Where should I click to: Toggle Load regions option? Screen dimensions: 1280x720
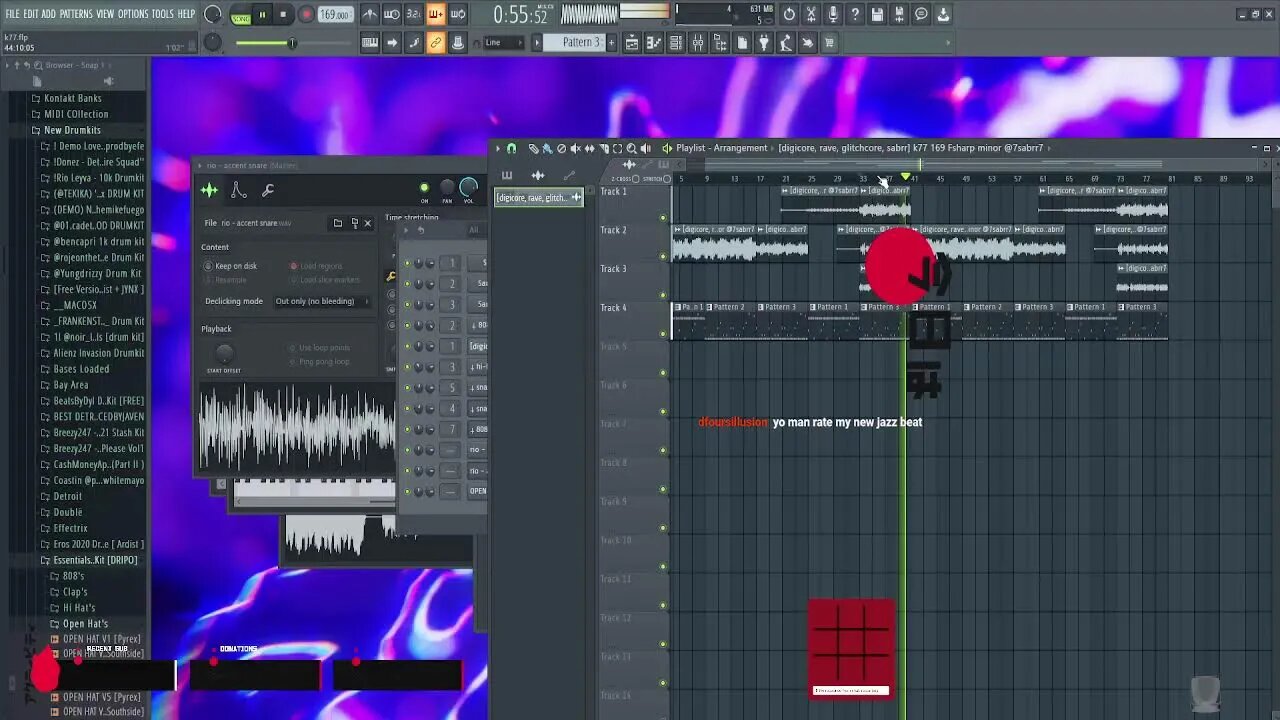[x=316, y=266]
